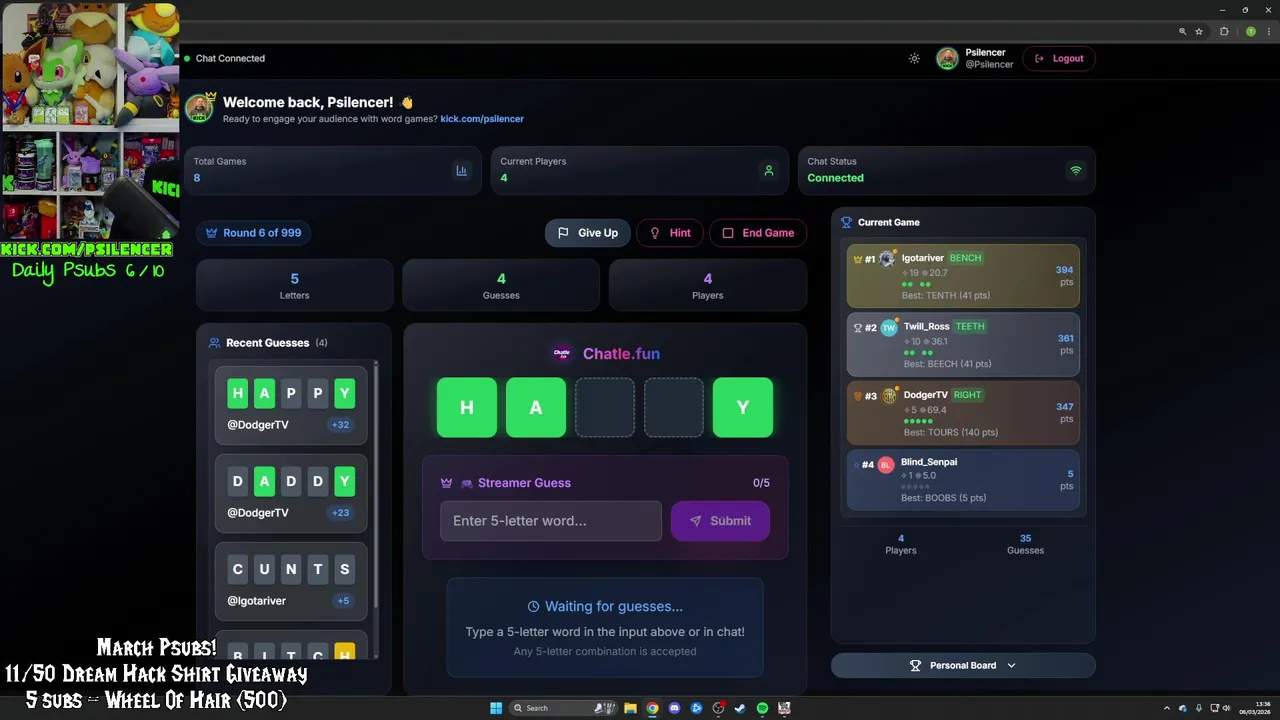This screenshot has height=720, width=1280.
Task: Click Igotariver's player avatar
Action: pos(887,258)
